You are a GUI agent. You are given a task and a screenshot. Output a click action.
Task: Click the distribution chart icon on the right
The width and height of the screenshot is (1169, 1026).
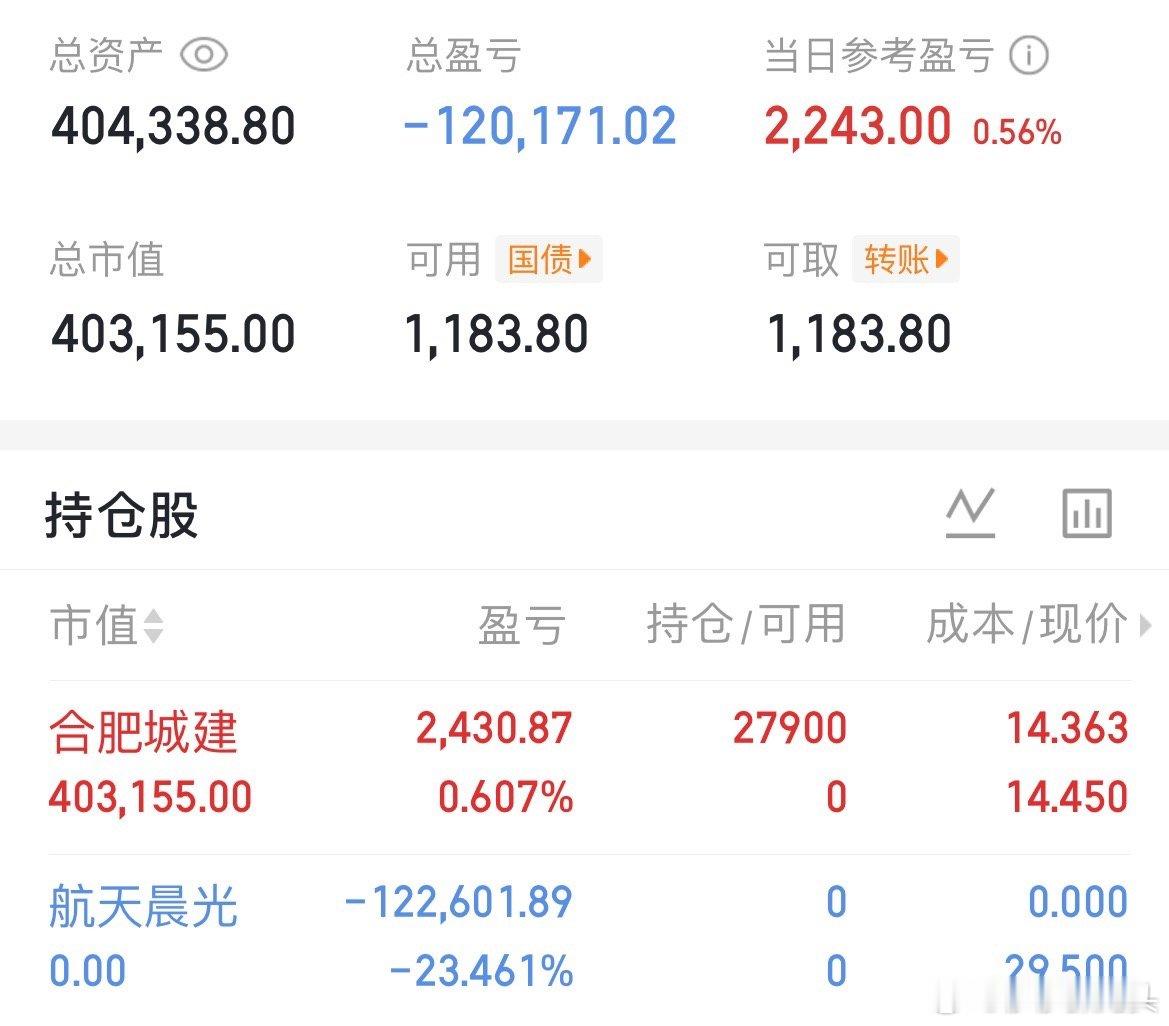tap(1086, 512)
